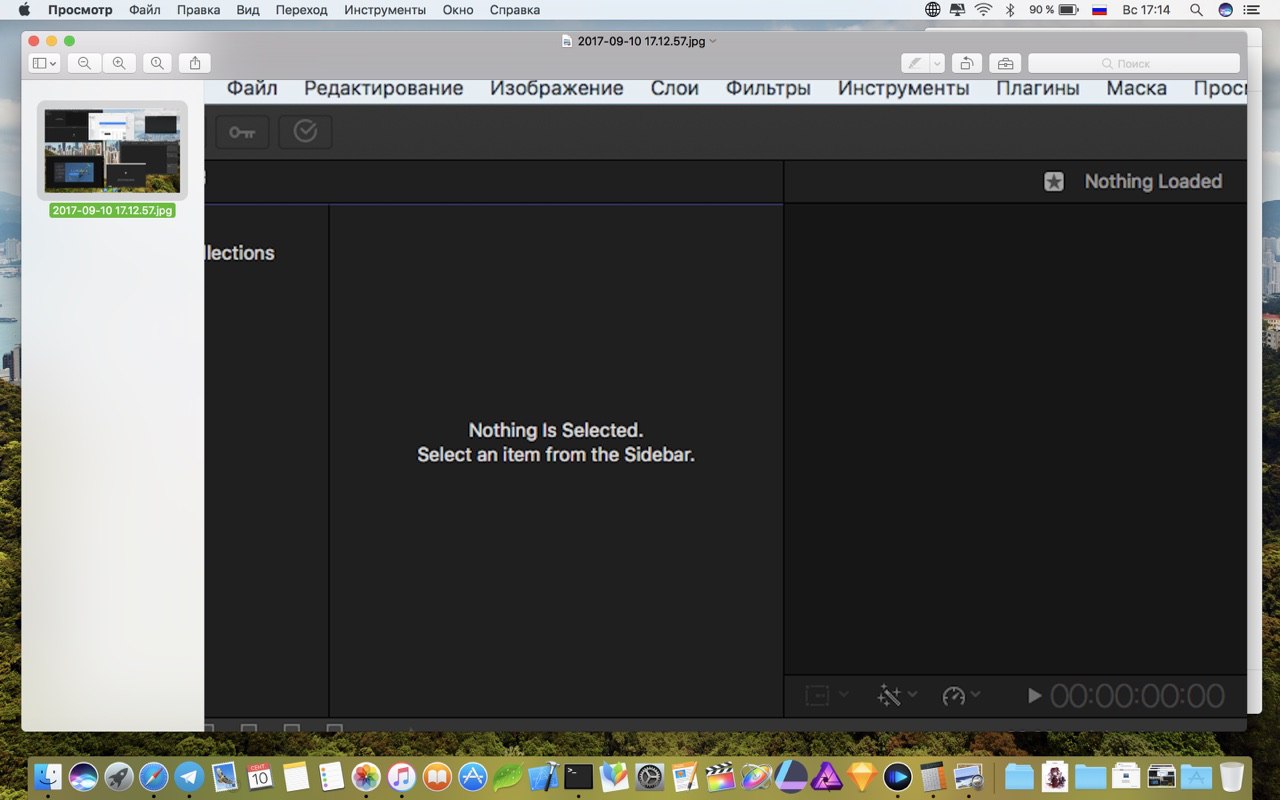Click the 2017-09-10 17.12.57.jpg label under thumbnail

coord(112,211)
